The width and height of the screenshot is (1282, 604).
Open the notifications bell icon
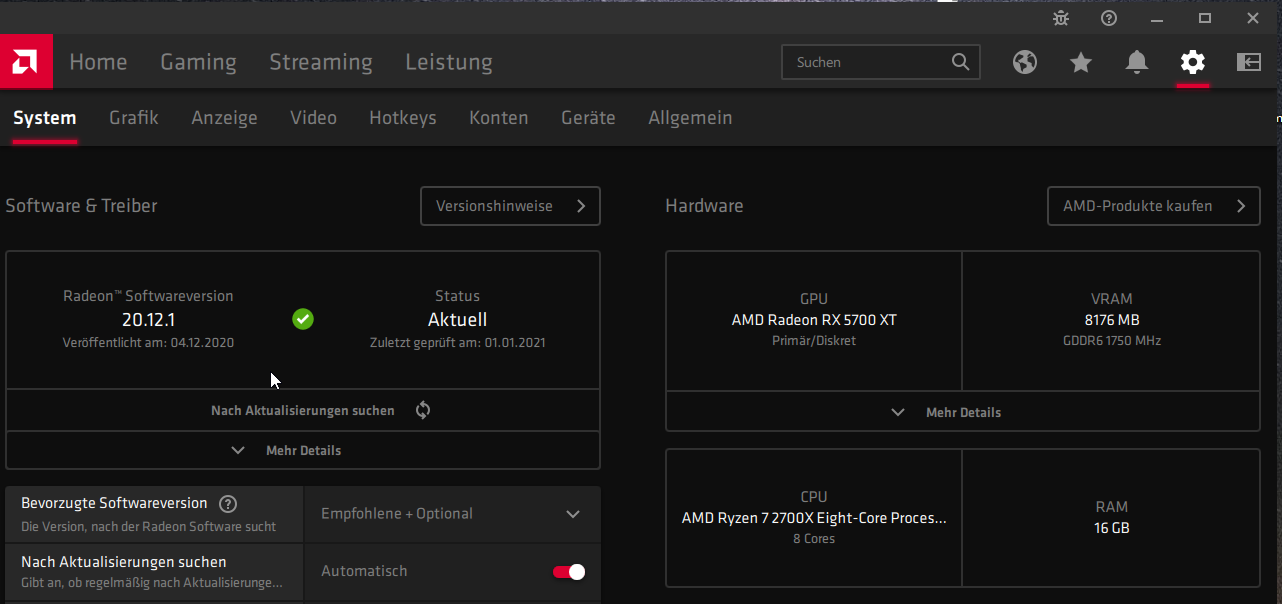(1137, 62)
